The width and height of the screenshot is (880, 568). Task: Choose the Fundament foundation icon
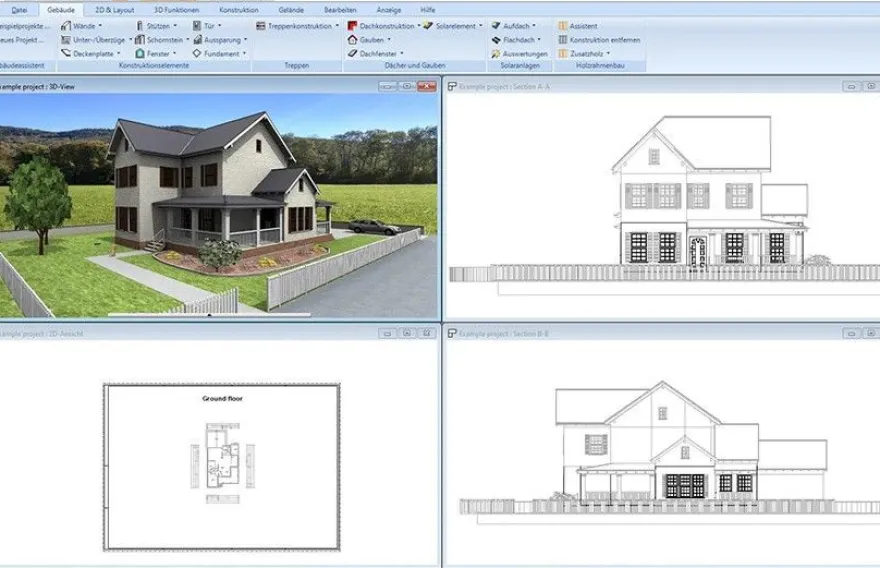click(197, 53)
